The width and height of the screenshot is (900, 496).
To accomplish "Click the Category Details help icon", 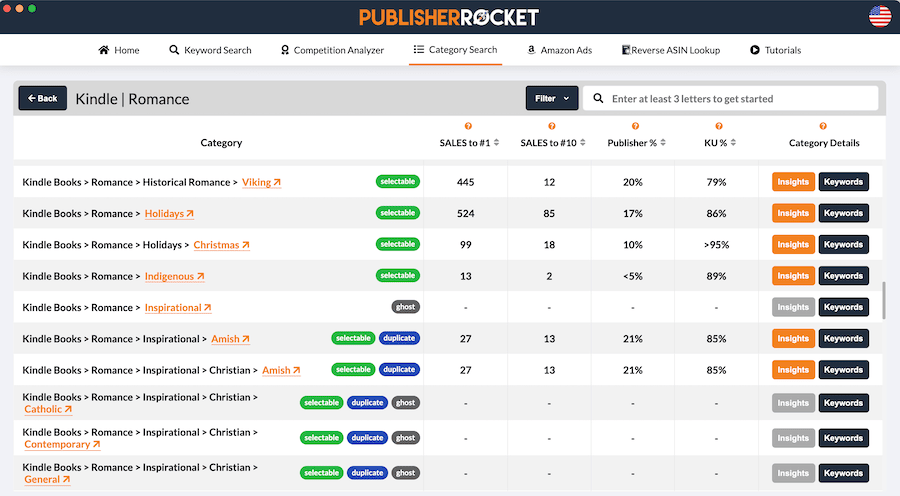I will (x=823, y=126).
